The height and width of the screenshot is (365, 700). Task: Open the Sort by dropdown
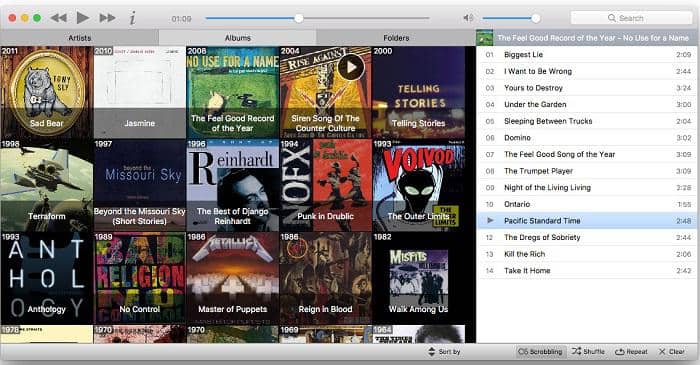point(444,352)
